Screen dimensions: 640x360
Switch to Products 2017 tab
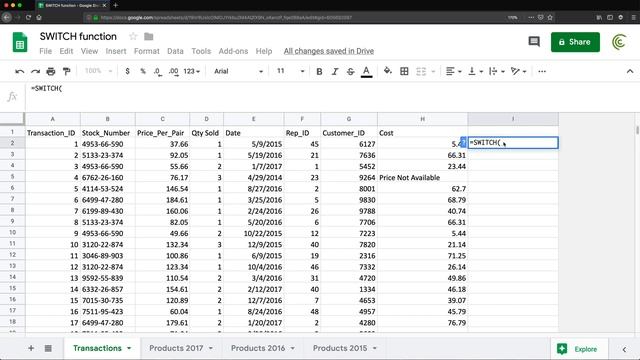click(176, 348)
